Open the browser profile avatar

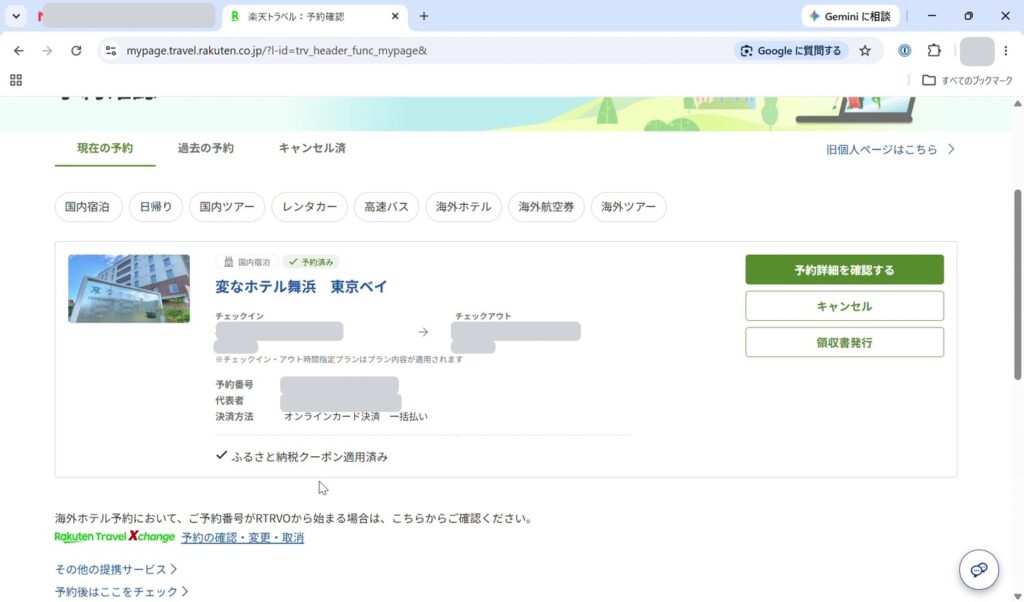click(x=976, y=51)
